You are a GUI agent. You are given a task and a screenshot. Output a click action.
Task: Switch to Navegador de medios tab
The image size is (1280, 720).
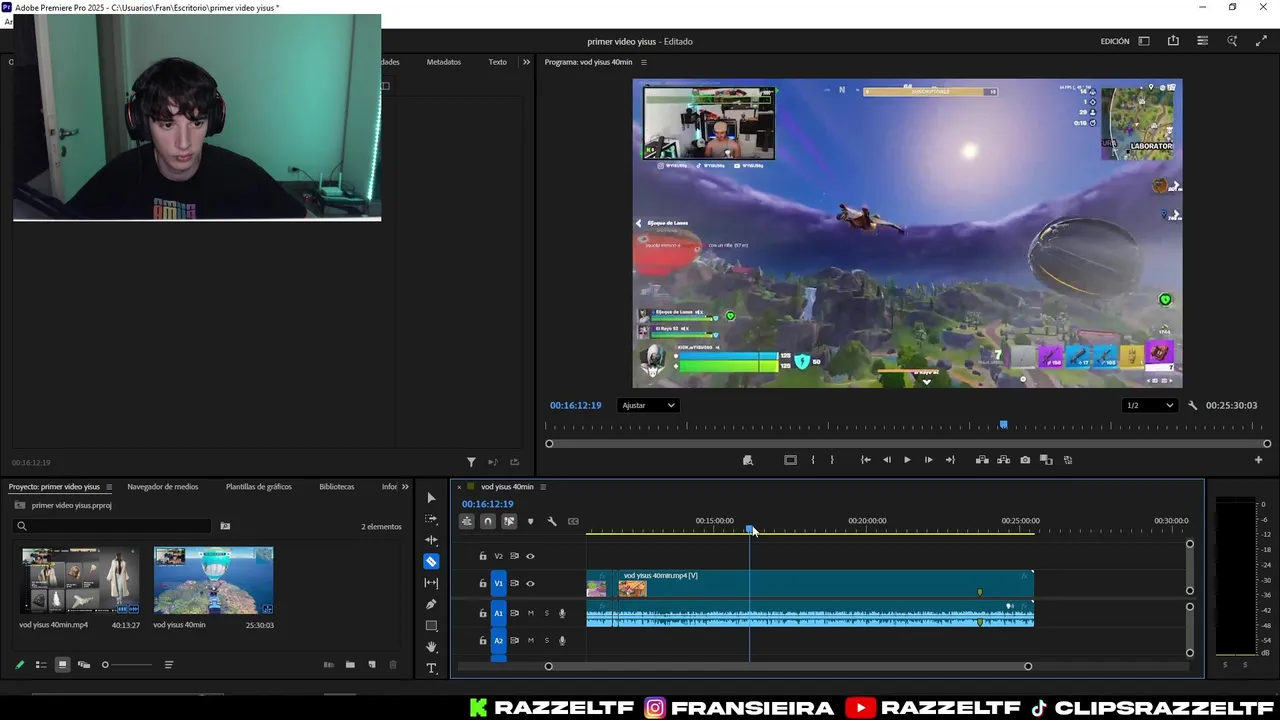[163, 487]
